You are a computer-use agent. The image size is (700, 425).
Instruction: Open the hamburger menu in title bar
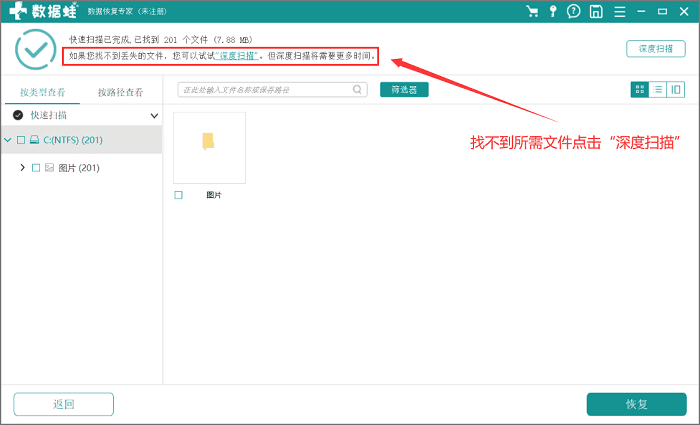pyautogui.click(x=620, y=12)
